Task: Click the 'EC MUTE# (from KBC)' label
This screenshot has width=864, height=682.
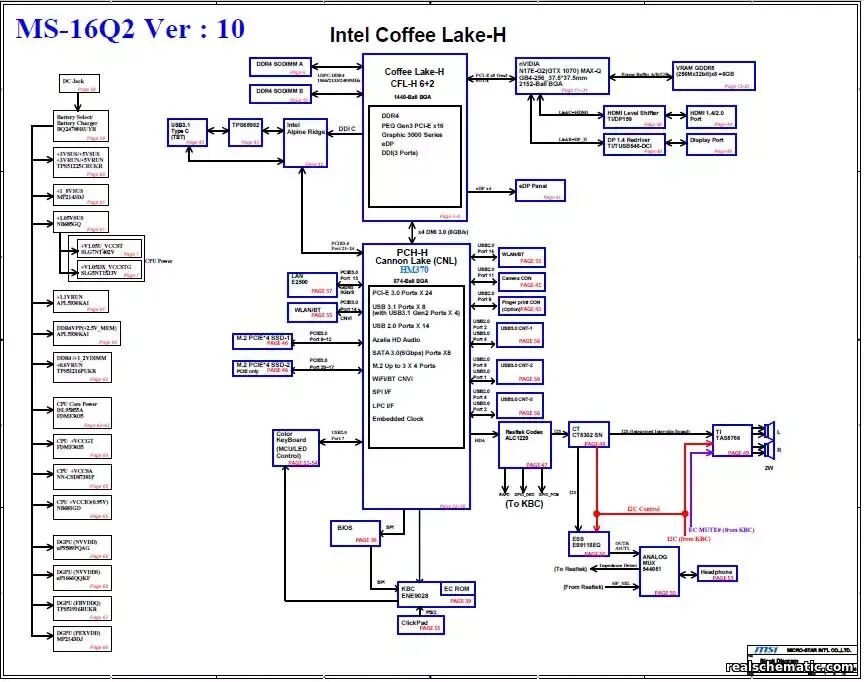Action: (x=721, y=530)
